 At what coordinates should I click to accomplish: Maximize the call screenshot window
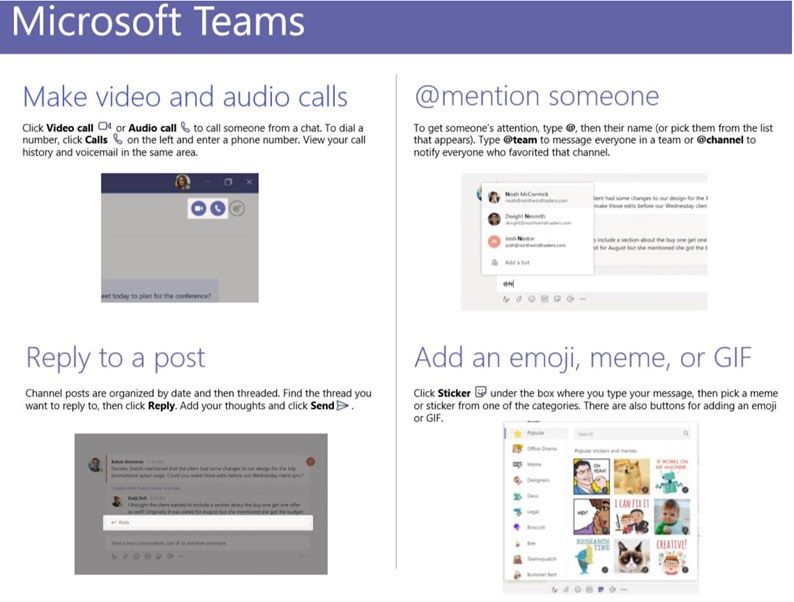click(228, 182)
